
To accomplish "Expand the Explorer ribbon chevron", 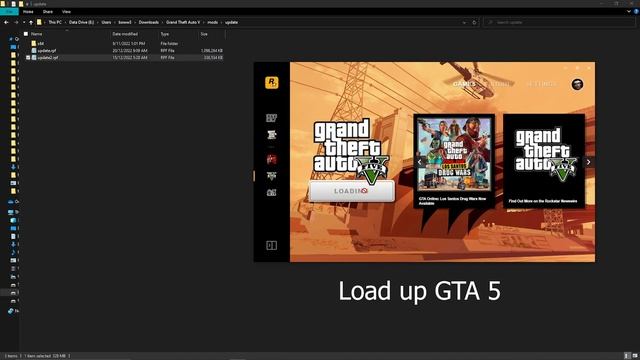I will 629,12.
